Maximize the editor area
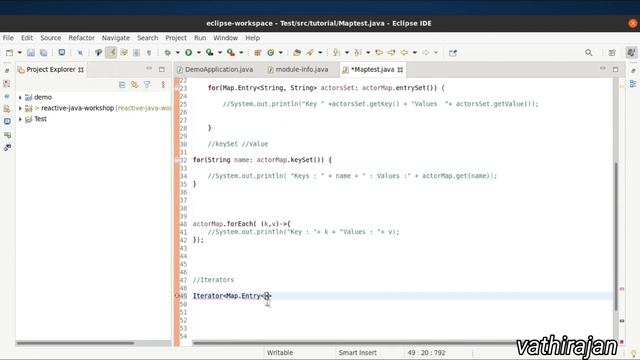Image resolution: width=640 pixels, height=360 pixels. tap(616, 69)
